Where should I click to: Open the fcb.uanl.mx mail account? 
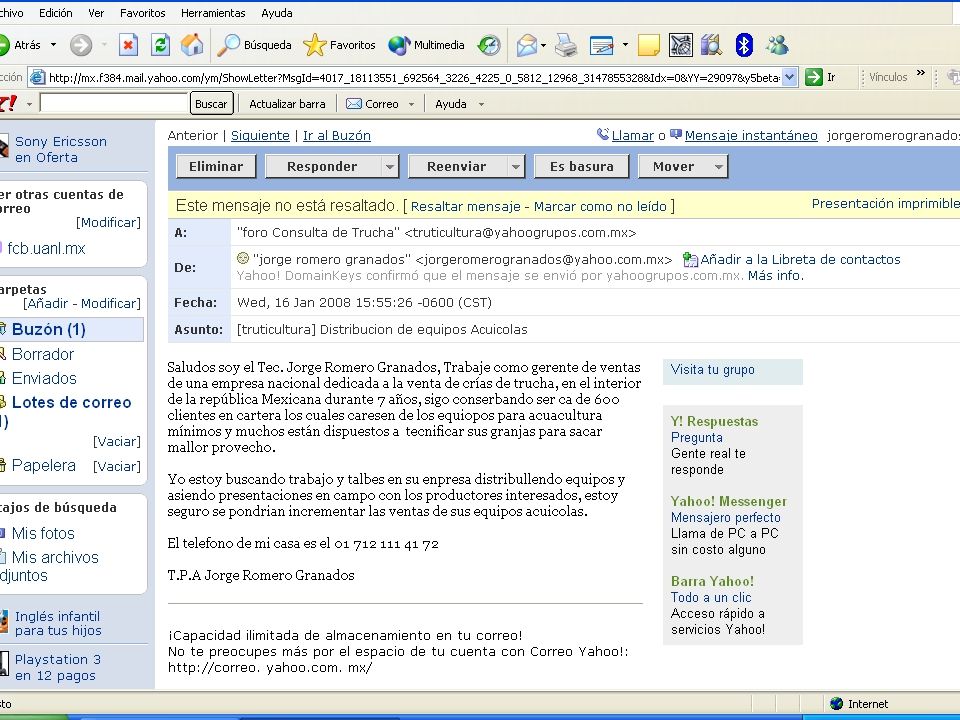[x=46, y=249]
